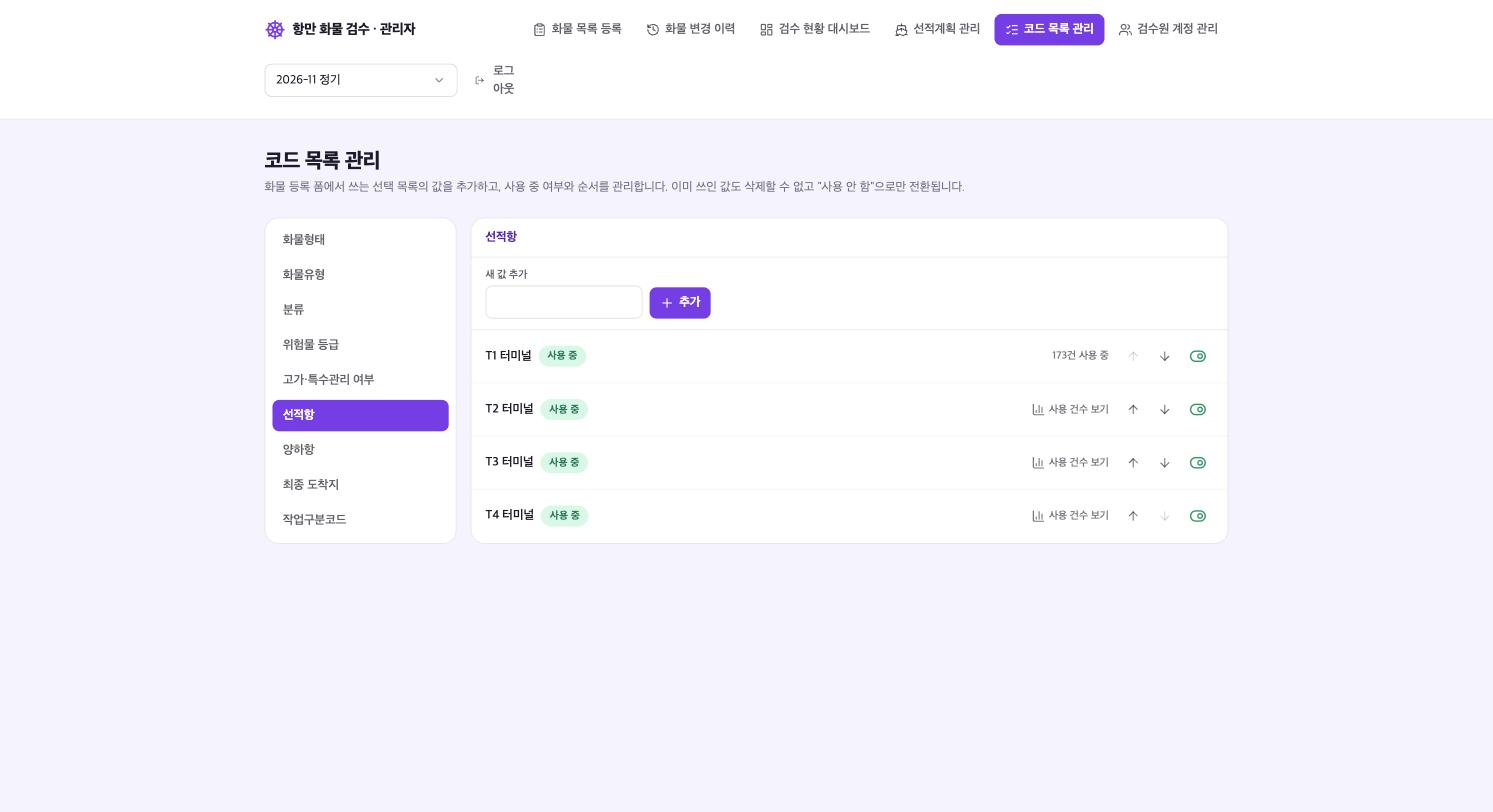This screenshot has height=812, width=1493.
Task: Move T2 터미널 up in order
Action: [x=1133, y=410]
